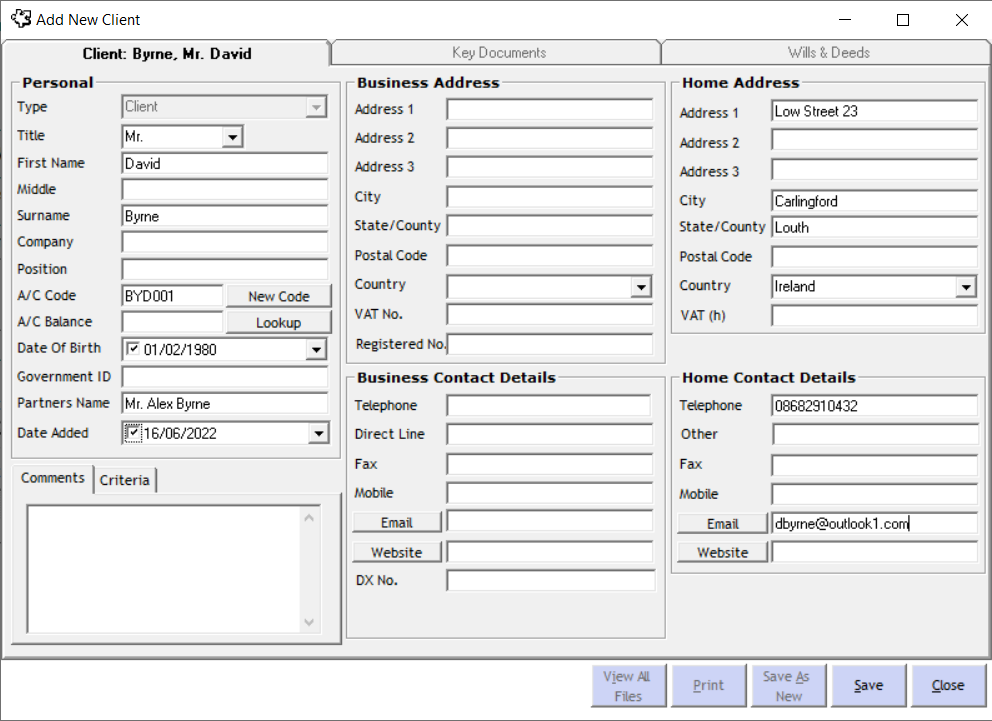The height and width of the screenshot is (721, 992).
Task: Click the Business Address 1 field
Action: click(549, 109)
